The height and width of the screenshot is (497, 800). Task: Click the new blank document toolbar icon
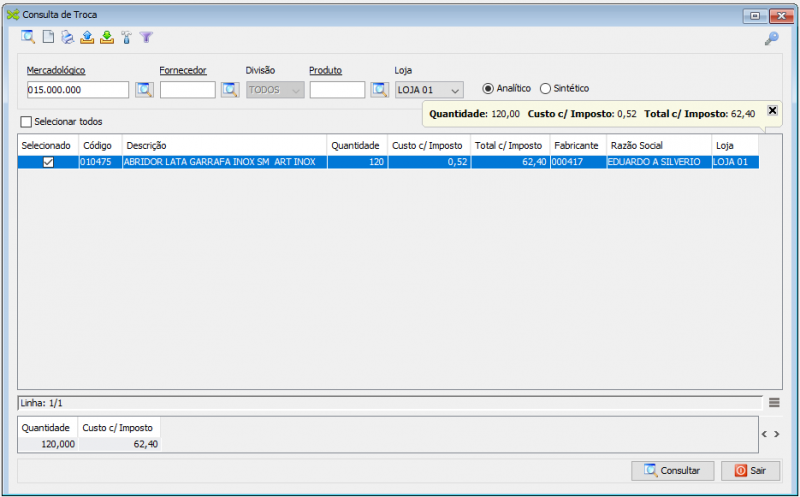click(x=47, y=38)
